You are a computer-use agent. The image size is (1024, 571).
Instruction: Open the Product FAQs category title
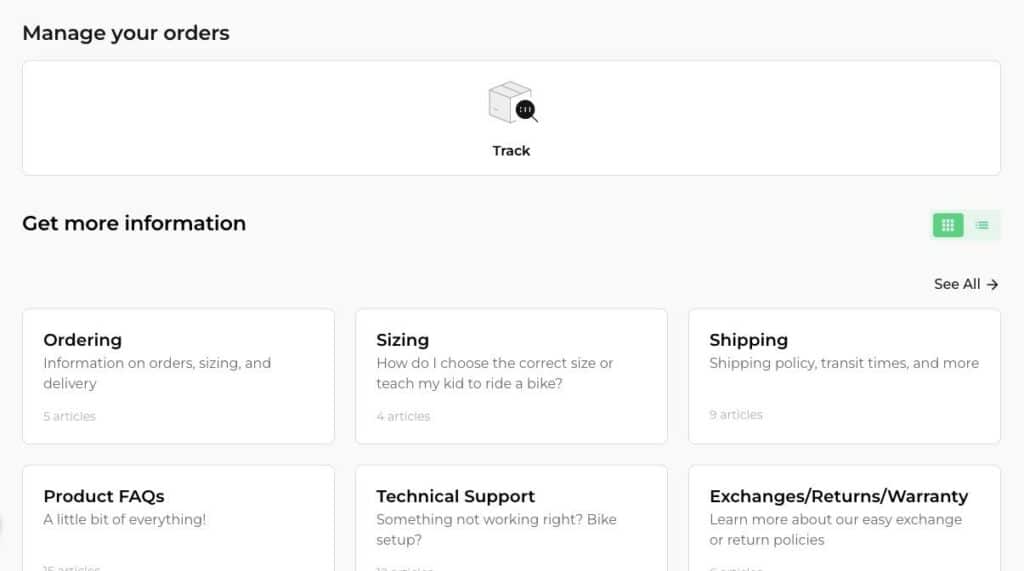pos(103,496)
